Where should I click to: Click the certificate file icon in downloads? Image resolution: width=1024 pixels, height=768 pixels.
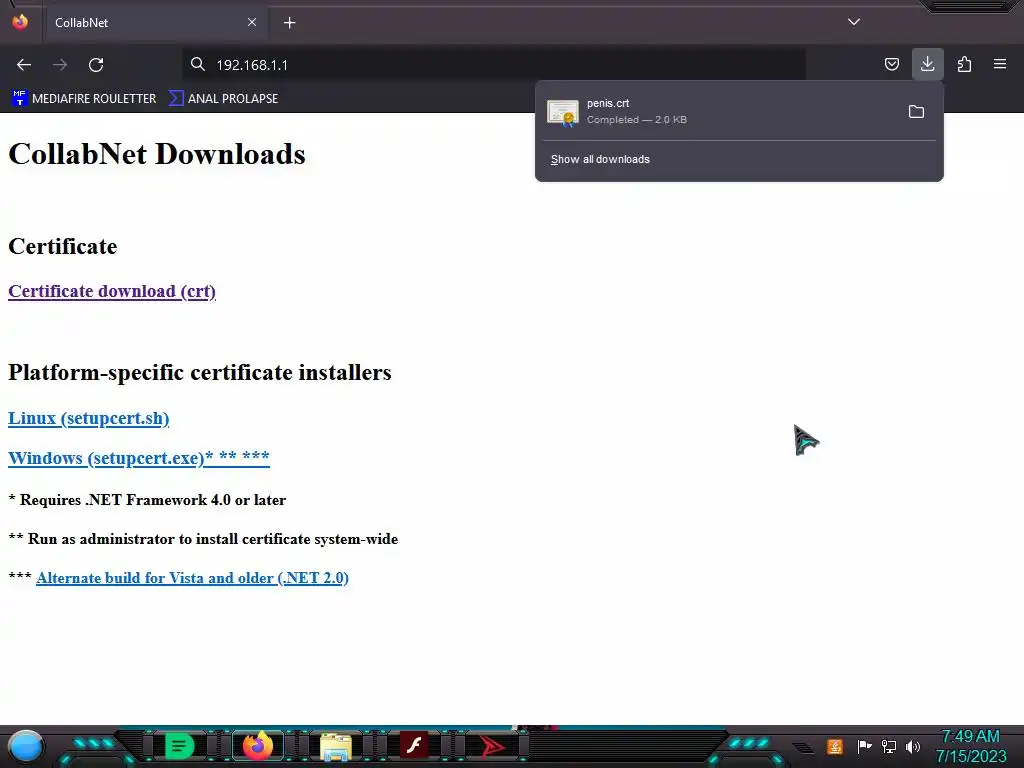click(x=563, y=113)
